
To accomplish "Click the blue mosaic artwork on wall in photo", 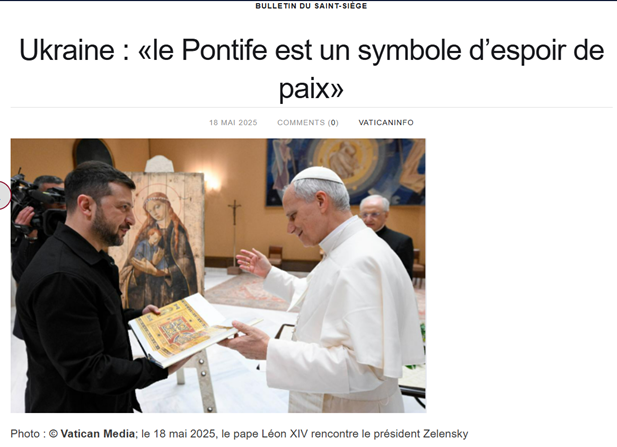I will (345, 172).
